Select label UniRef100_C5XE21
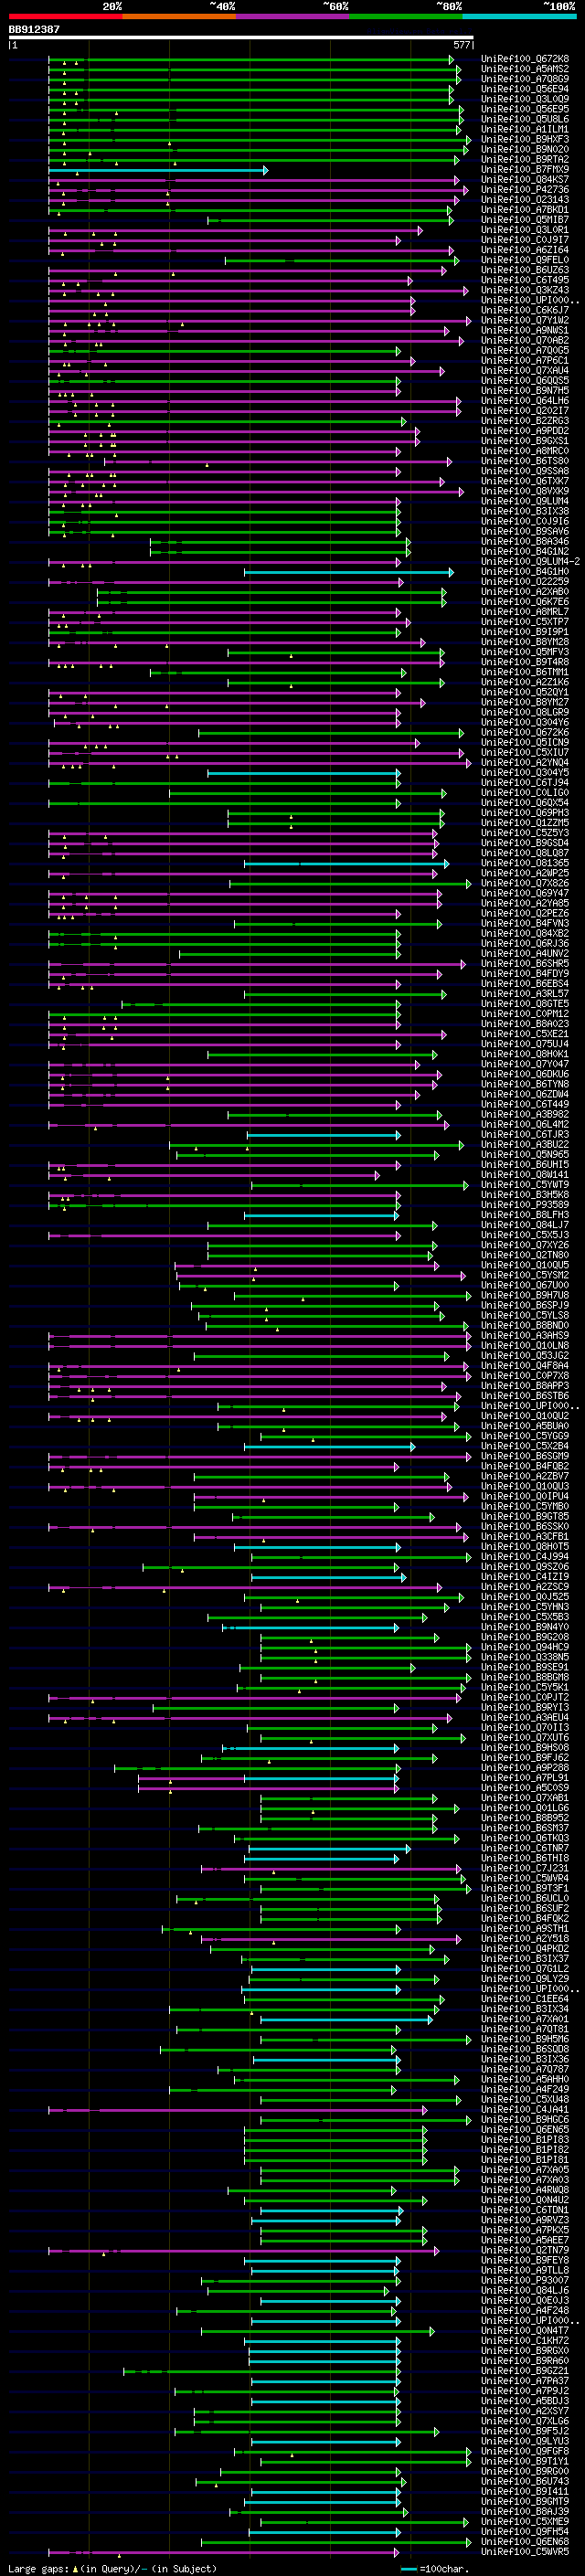 (525, 1034)
